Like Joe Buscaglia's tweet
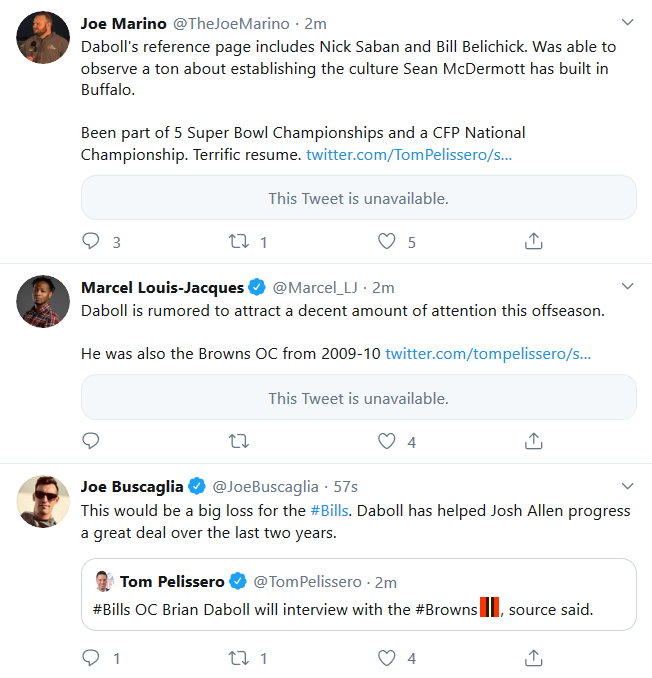The width and height of the screenshot is (652, 678). click(x=387, y=658)
